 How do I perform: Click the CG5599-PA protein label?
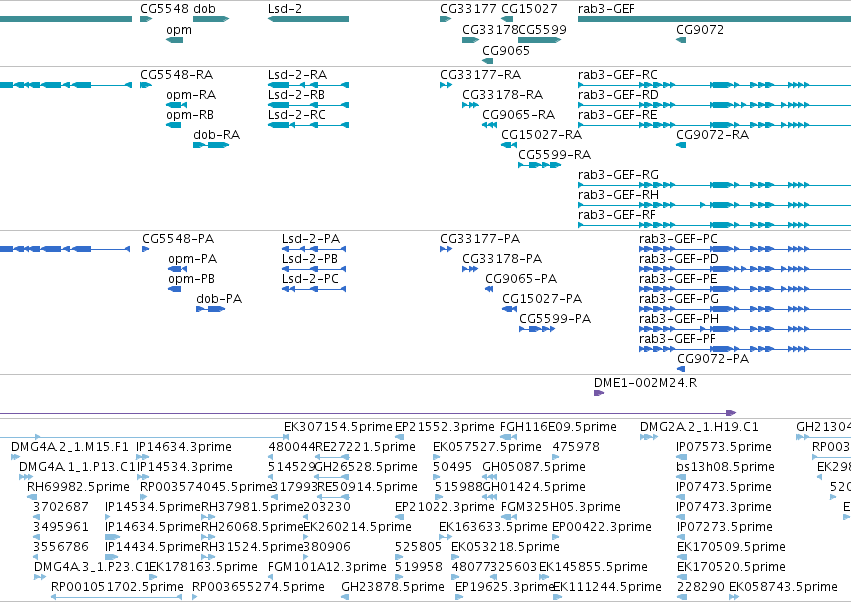[x=555, y=319]
